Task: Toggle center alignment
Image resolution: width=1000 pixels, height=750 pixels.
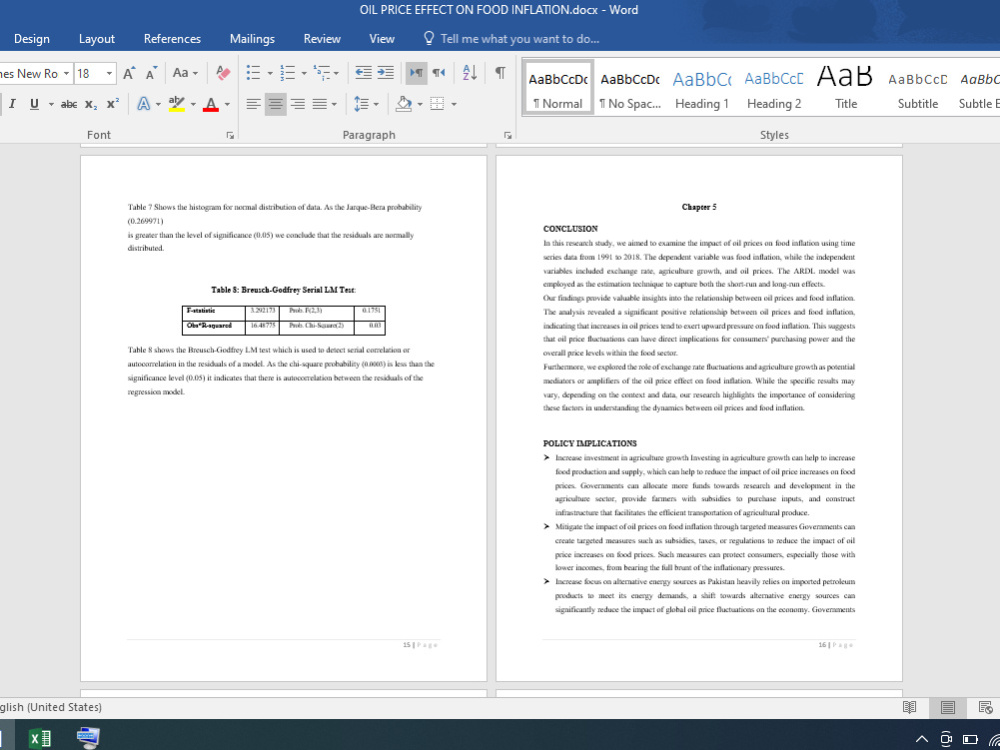Action: point(276,104)
